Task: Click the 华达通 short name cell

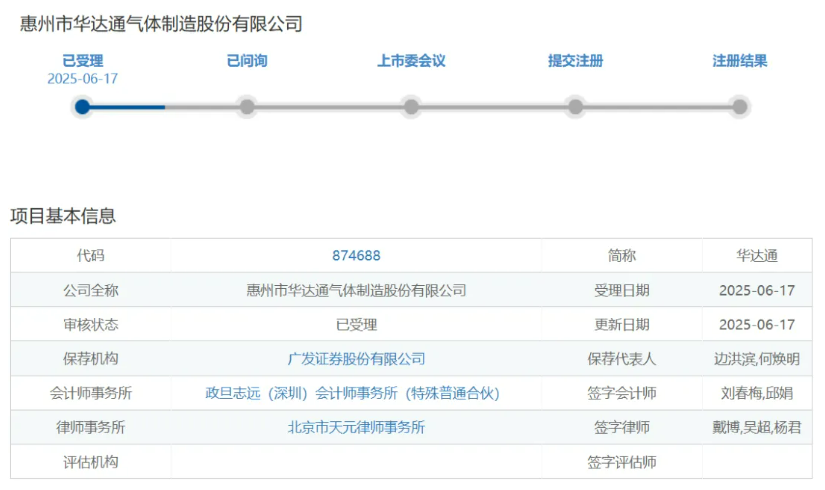Action: coord(757,256)
